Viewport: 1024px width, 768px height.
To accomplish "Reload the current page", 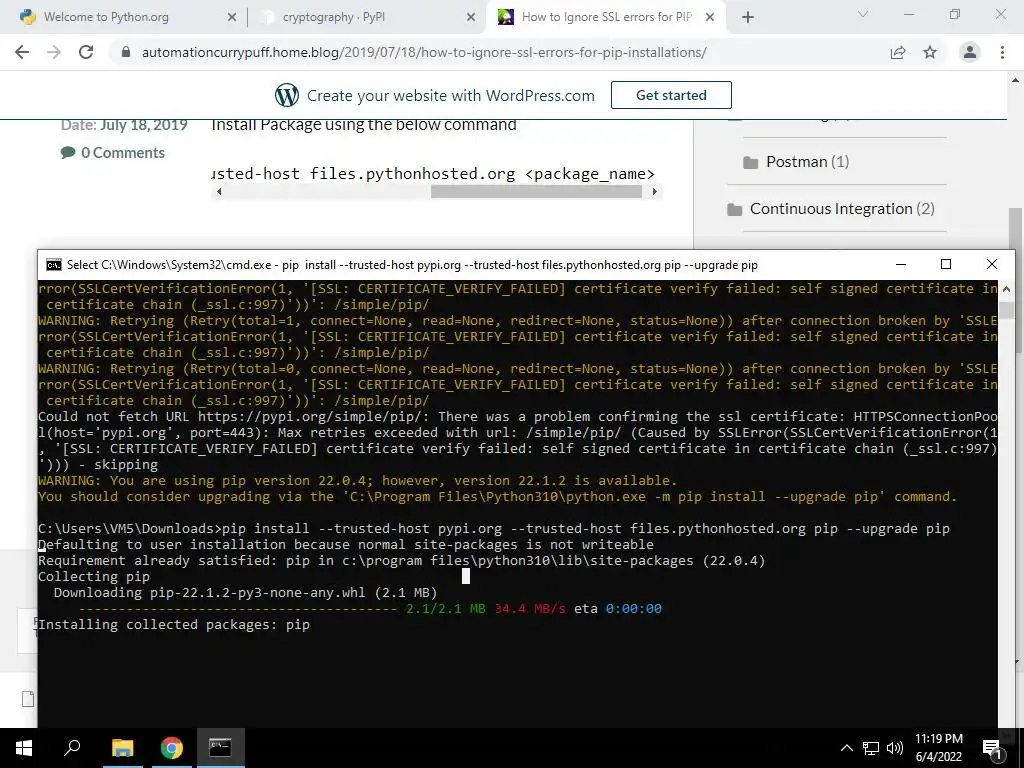I will pos(86,52).
